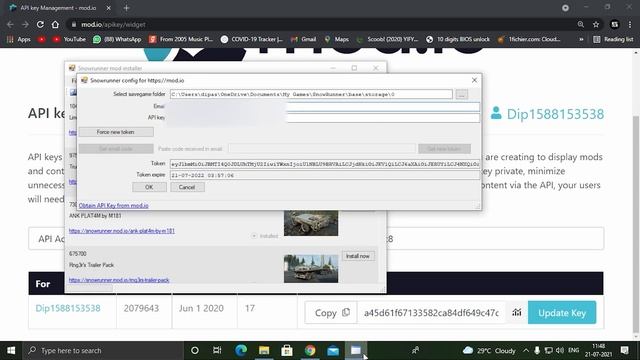640x360 pixels.
Task: Click the zoom magnifier in address bar
Action: tap(580, 24)
